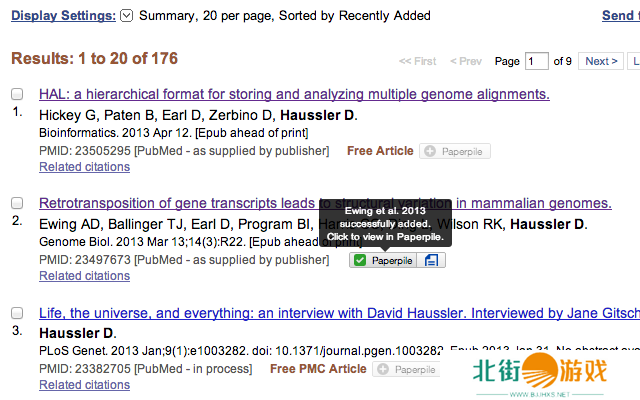
Task: Open HAL hierarchical format article title link
Action: (294, 94)
